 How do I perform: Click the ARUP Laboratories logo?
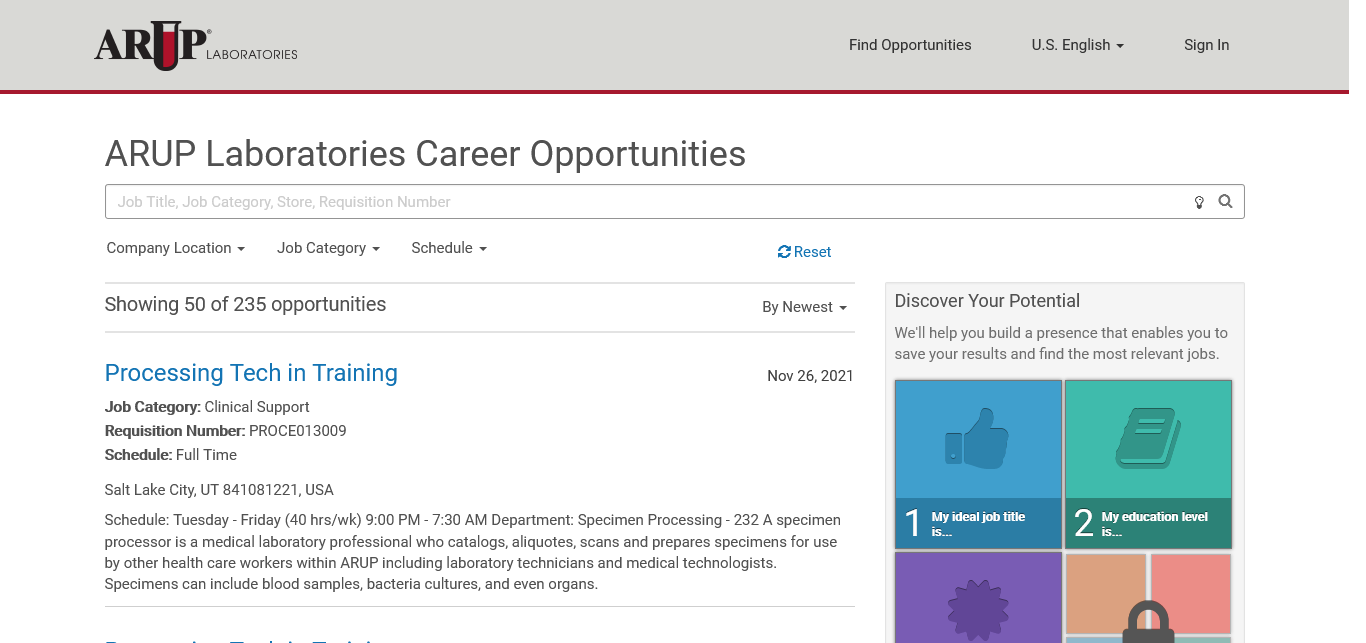(x=196, y=46)
